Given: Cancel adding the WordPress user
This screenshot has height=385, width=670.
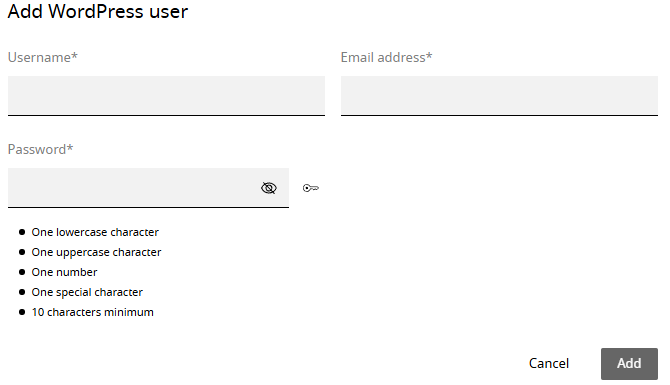Looking at the screenshot, I should [x=549, y=364].
